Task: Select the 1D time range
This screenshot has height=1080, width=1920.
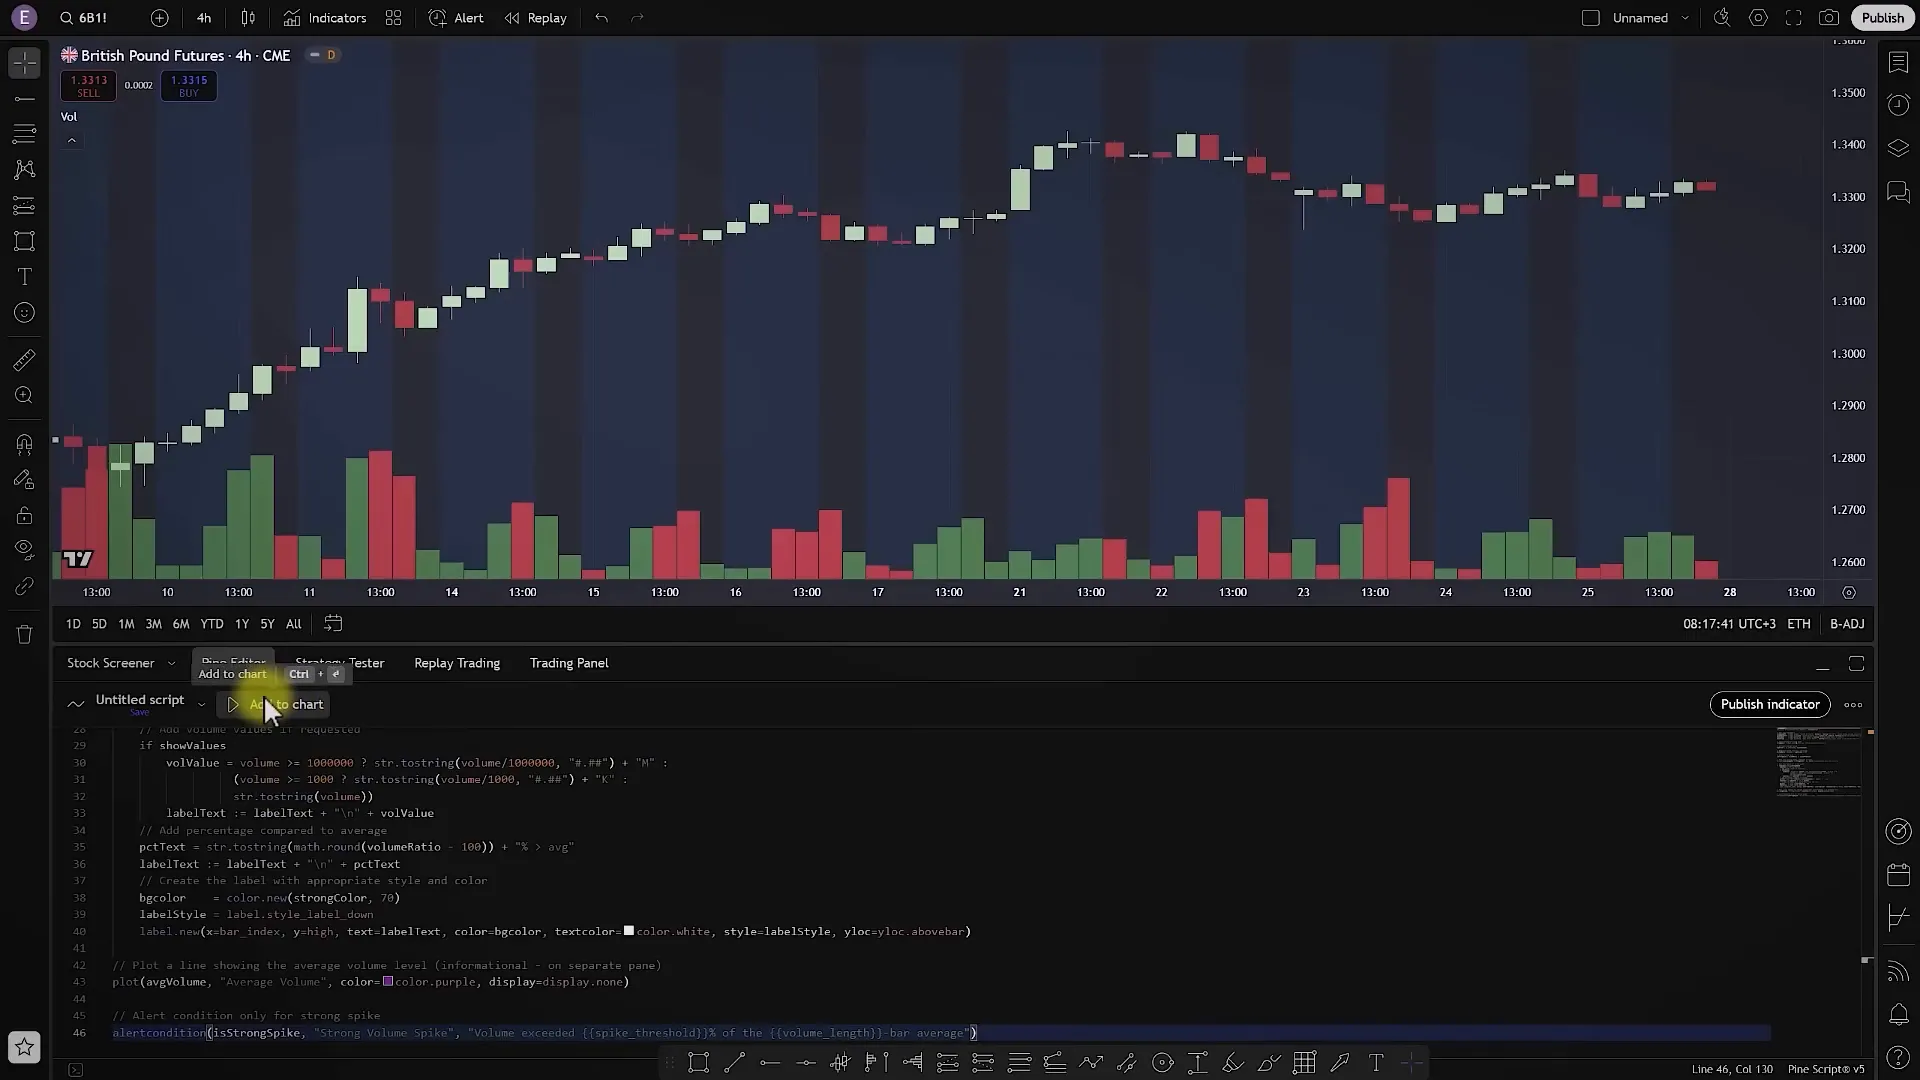Action: (x=73, y=624)
